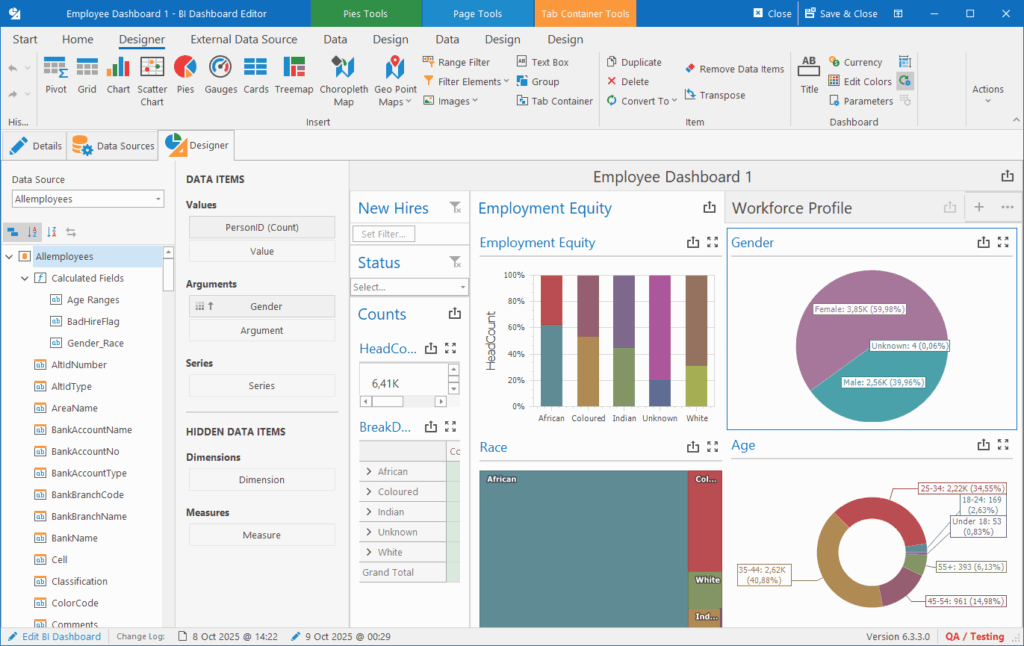Click Save & Close button
1024x646 pixels.
pos(840,14)
